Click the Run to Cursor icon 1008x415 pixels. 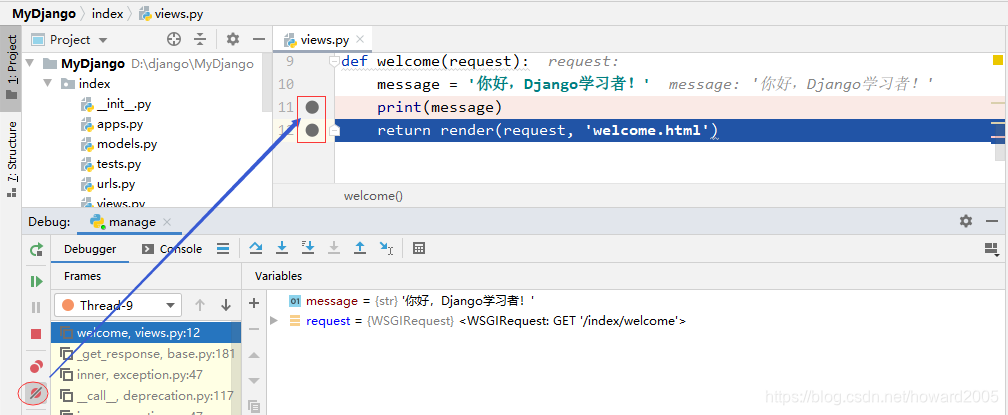pyautogui.click(x=386, y=248)
